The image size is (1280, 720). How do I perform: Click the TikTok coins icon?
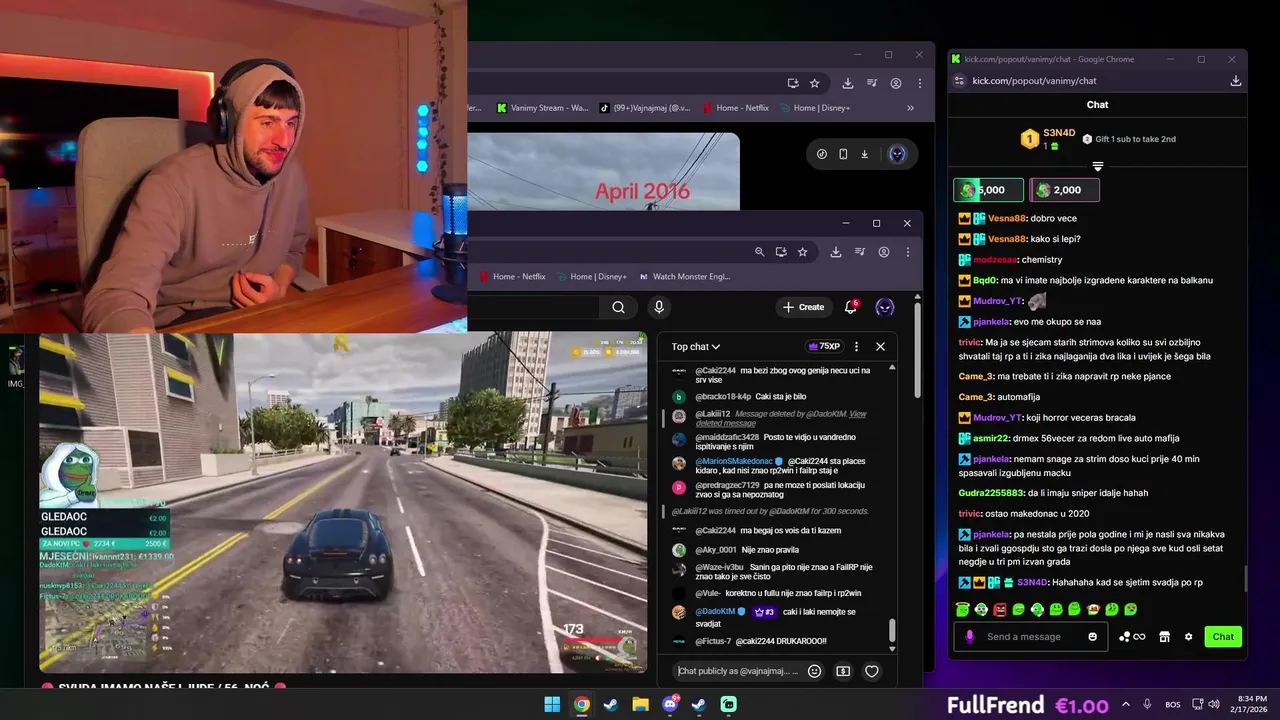pos(822,154)
